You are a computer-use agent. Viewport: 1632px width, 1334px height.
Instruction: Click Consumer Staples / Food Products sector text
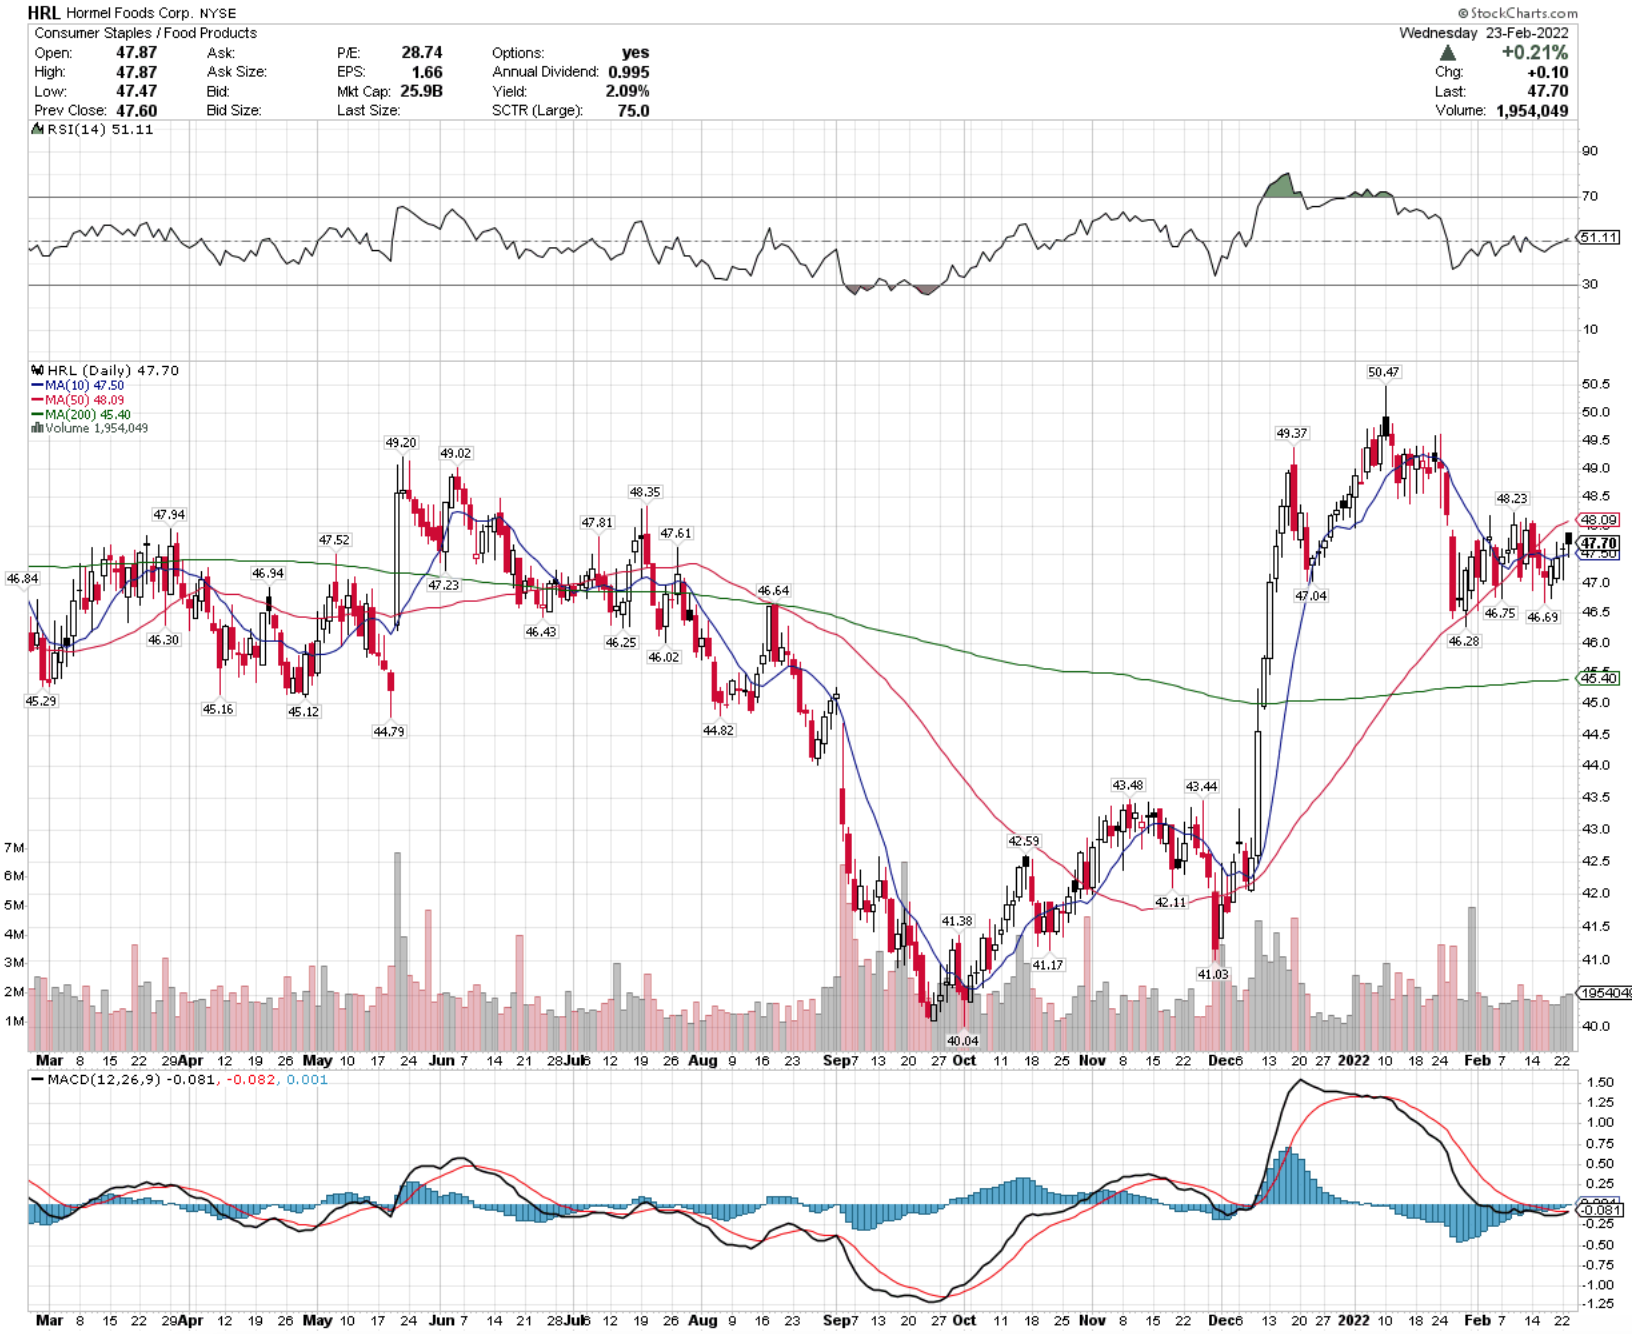pyautogui.click(x=145, y=33)
